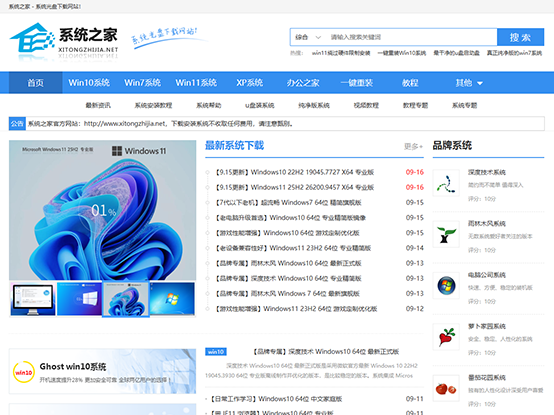
Task: Click the xitongzhijia.net announcement text
Action: pos(160,124)
